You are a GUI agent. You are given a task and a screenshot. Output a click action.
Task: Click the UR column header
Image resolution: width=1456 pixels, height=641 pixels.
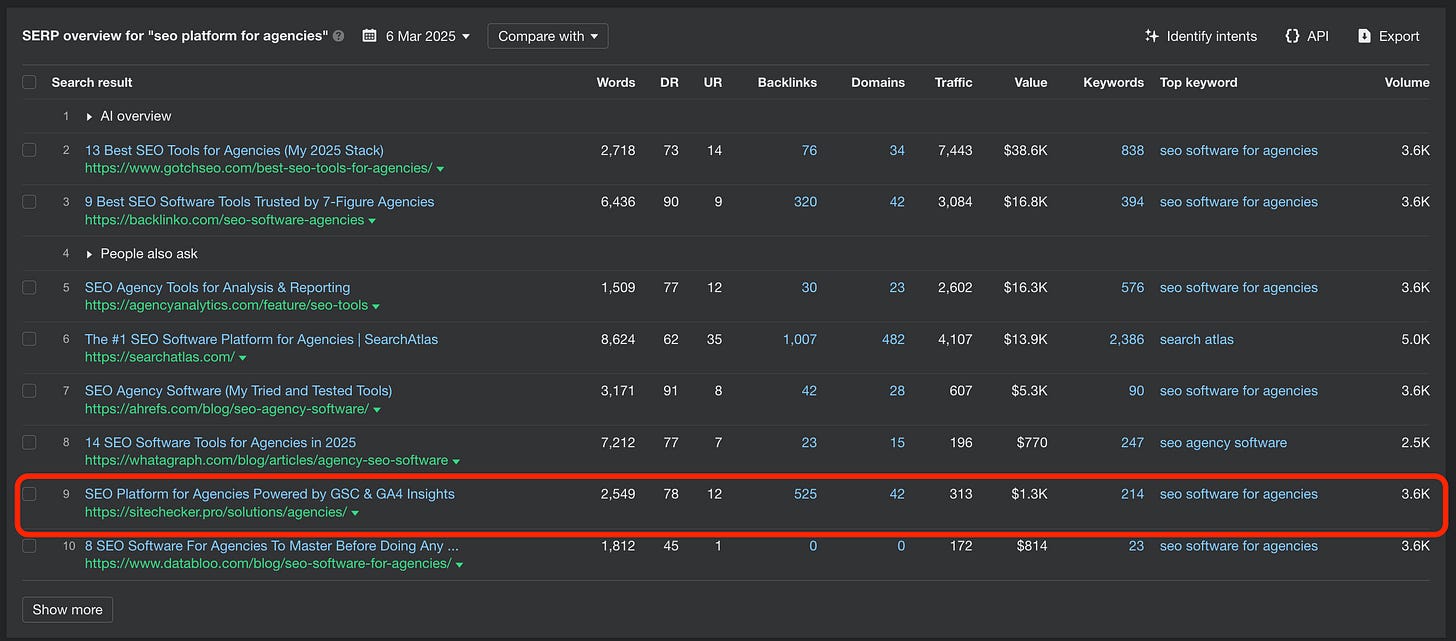713,82
